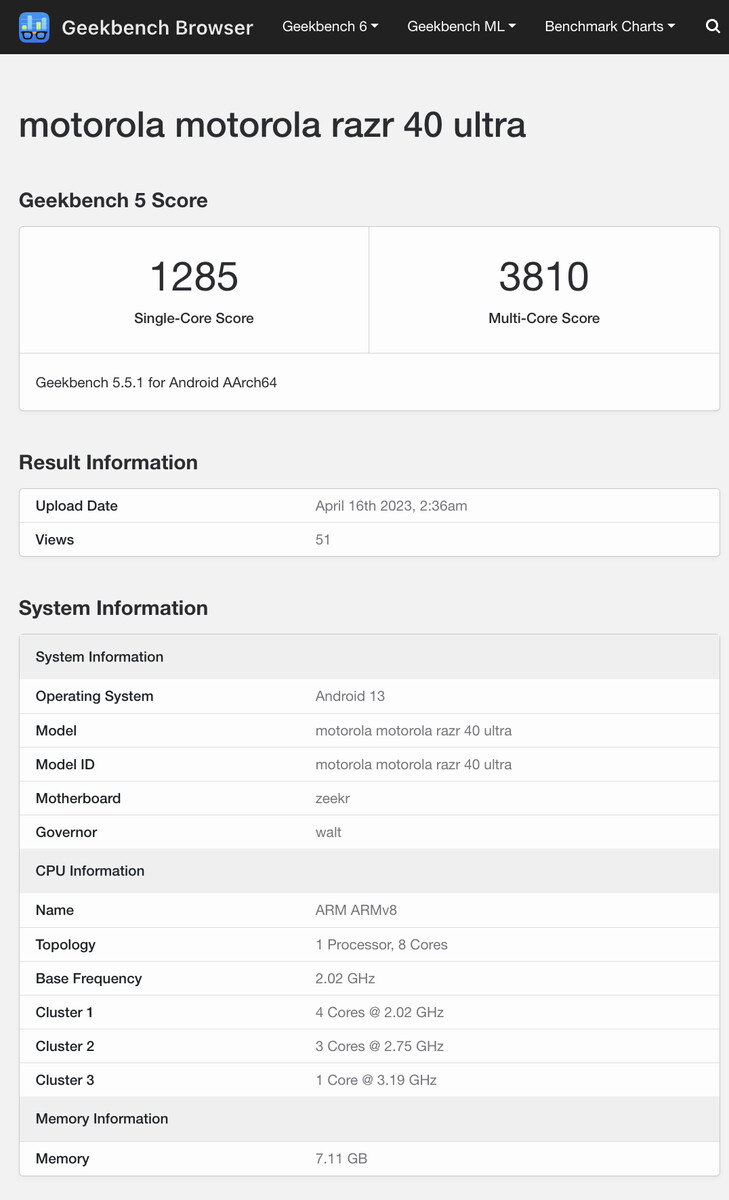Click the Geekbench logo icon
The image size is (729, 1200).
click(x=34, y=27)
